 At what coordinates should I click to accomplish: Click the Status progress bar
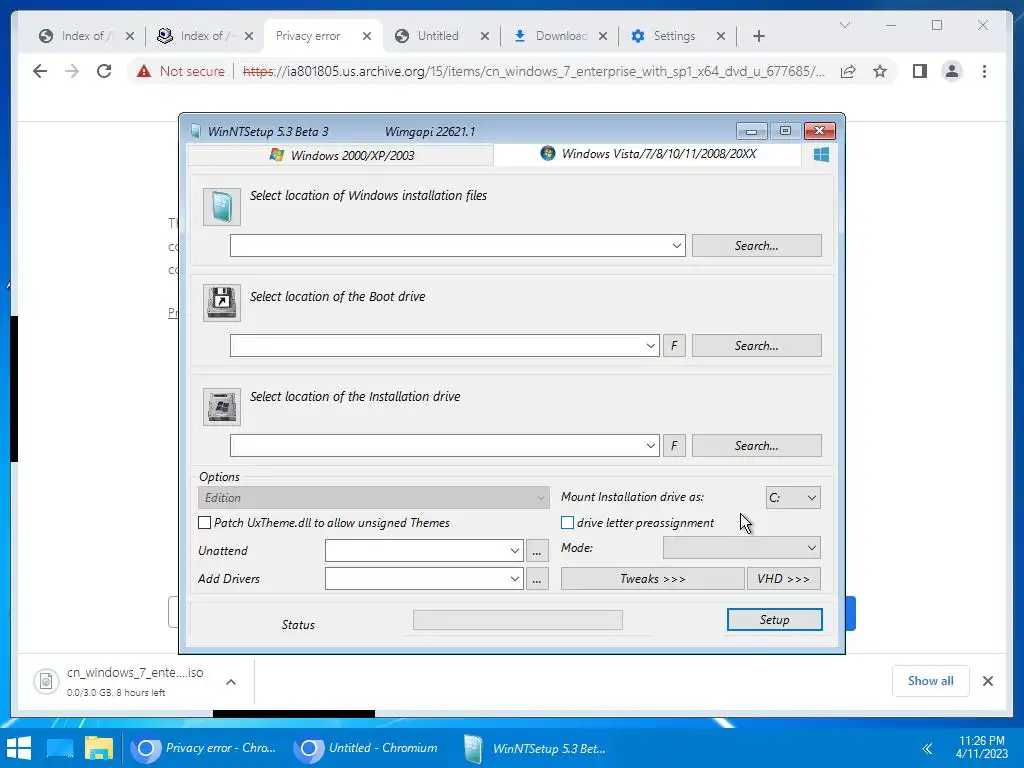[x=518, y=620]
